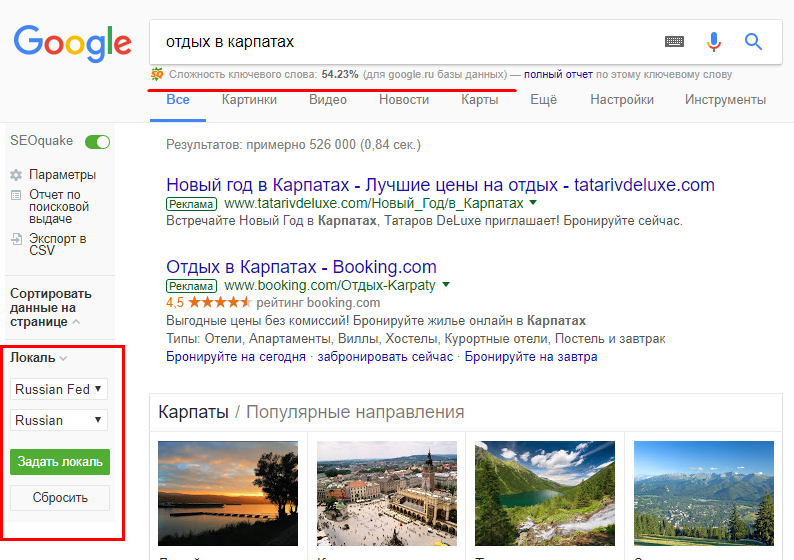Open Настройки menu
This screenshot has height=560, width=794.
[622, 100]
